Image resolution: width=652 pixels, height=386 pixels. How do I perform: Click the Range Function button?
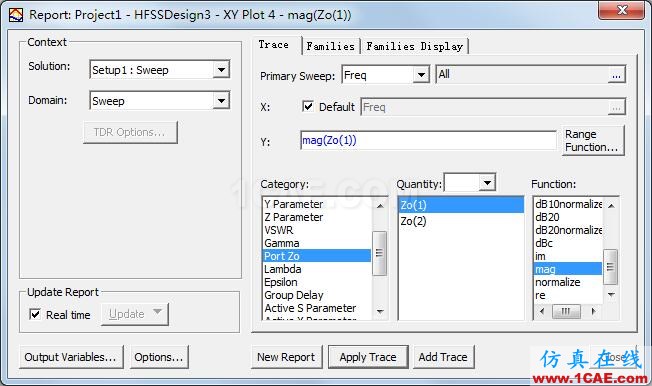point(593,141)
